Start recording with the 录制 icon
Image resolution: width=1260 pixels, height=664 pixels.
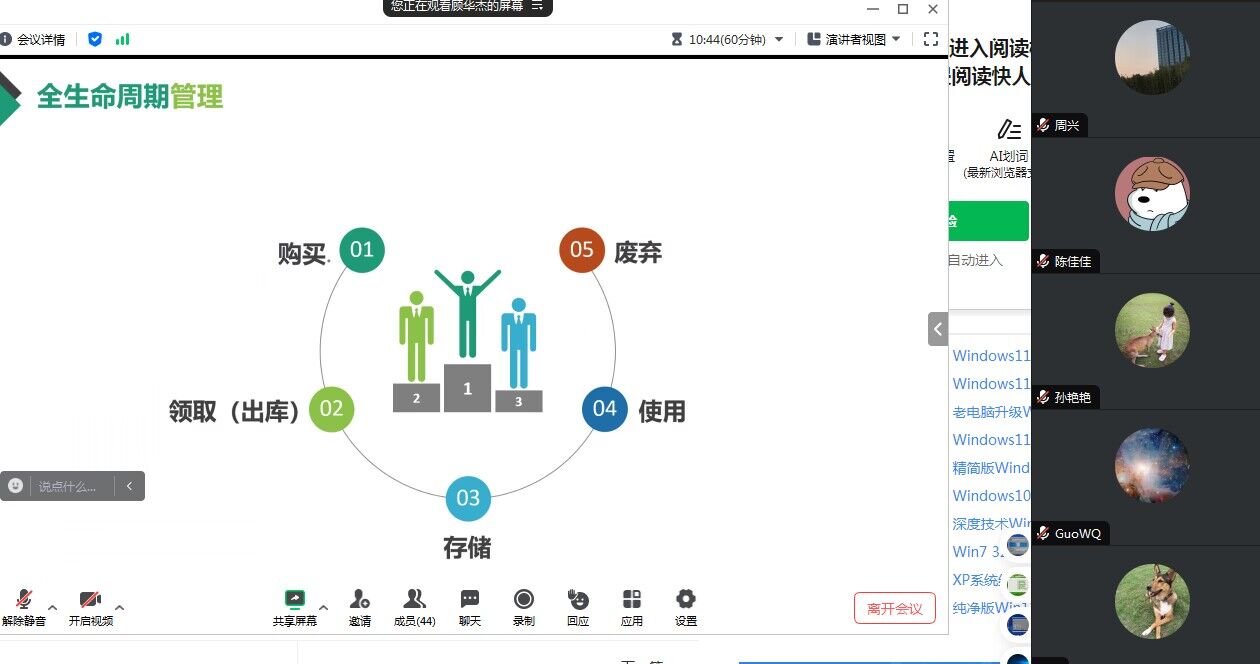(523, 600)
